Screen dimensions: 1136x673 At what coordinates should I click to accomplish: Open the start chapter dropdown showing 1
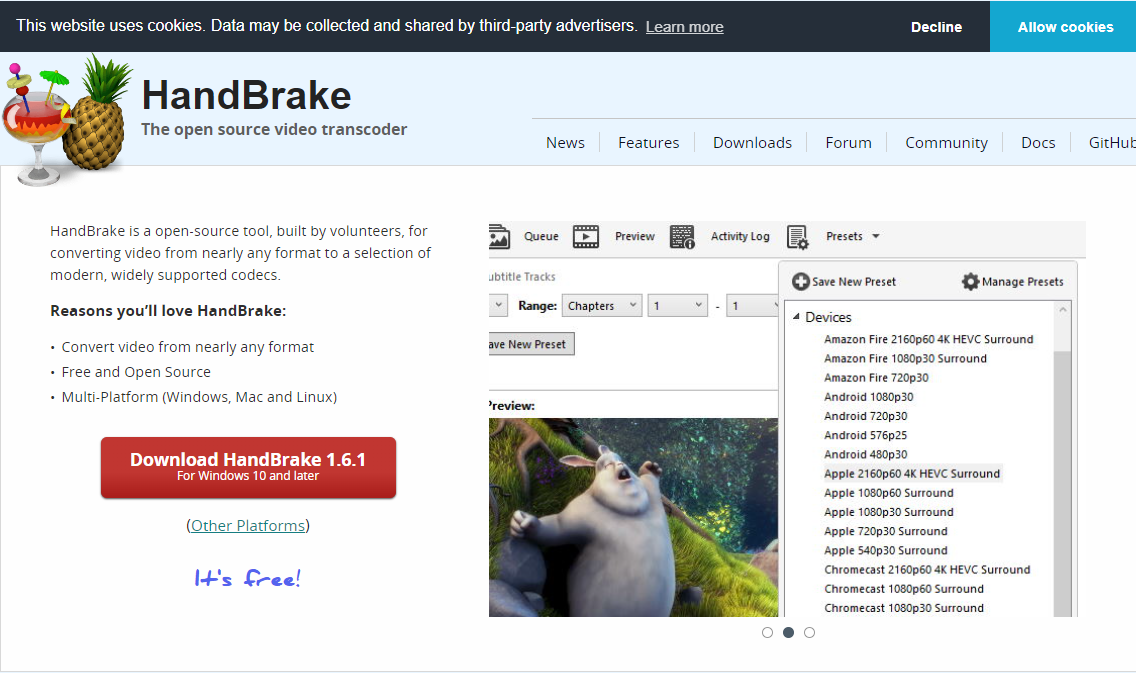click(677, 306)
